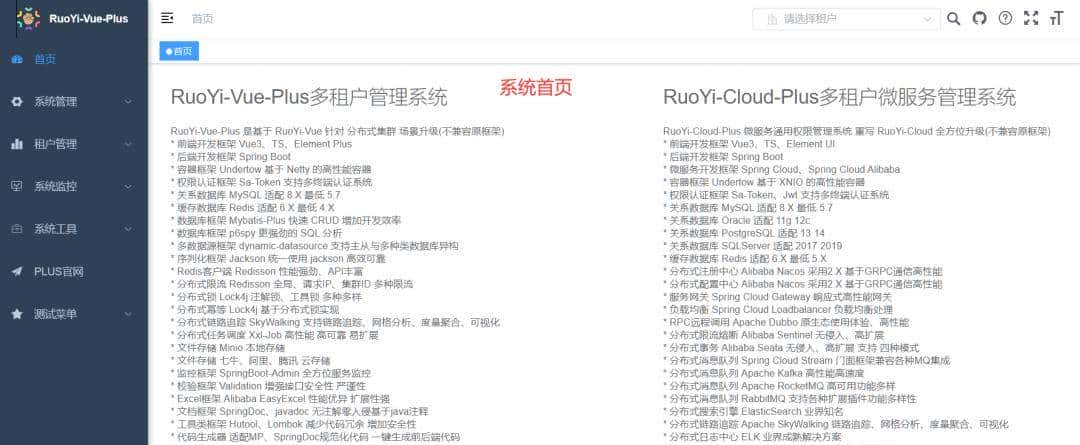1080x445 pixels.
Task: Open 测试菜单 sidebar menu
Action: coord(74,314)
